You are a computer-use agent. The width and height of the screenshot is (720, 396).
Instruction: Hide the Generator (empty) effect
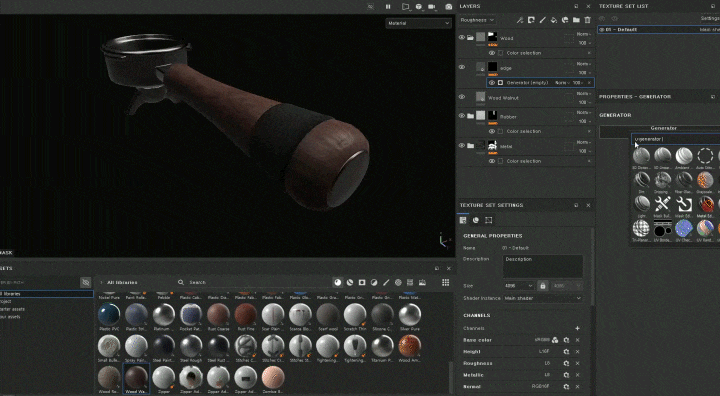click(x=492, y=83)
